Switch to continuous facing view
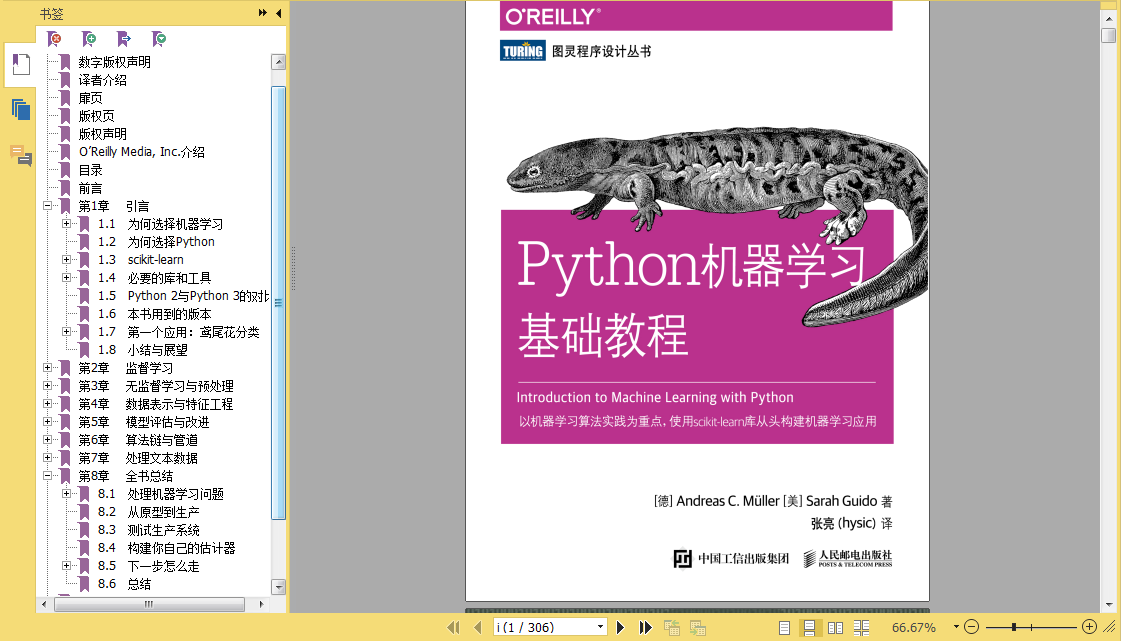Viewport: 1121px width, 641px height. [861, 627]
